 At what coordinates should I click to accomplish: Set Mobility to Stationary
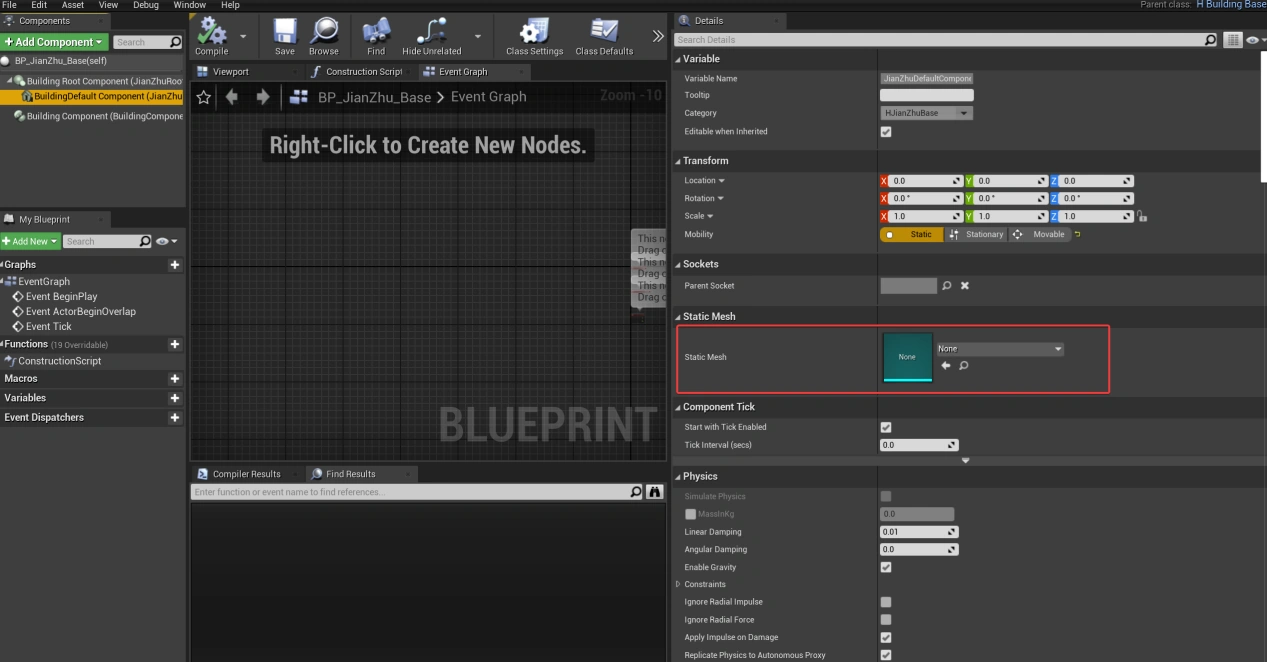975,234
